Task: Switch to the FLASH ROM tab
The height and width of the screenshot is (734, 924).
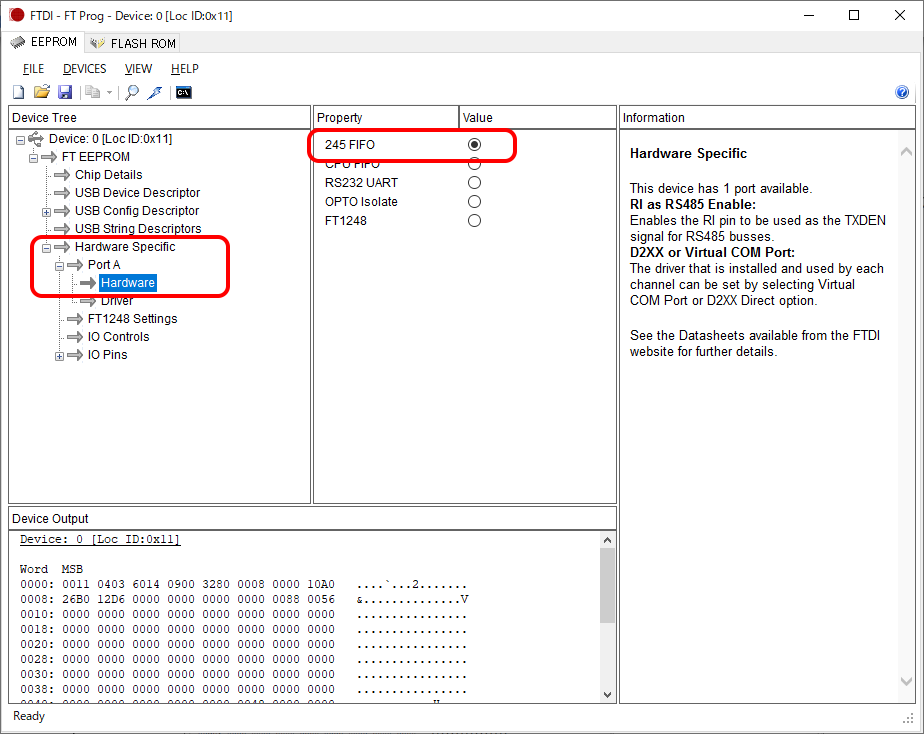Action: pyautogui.click(x=133, y=43)
